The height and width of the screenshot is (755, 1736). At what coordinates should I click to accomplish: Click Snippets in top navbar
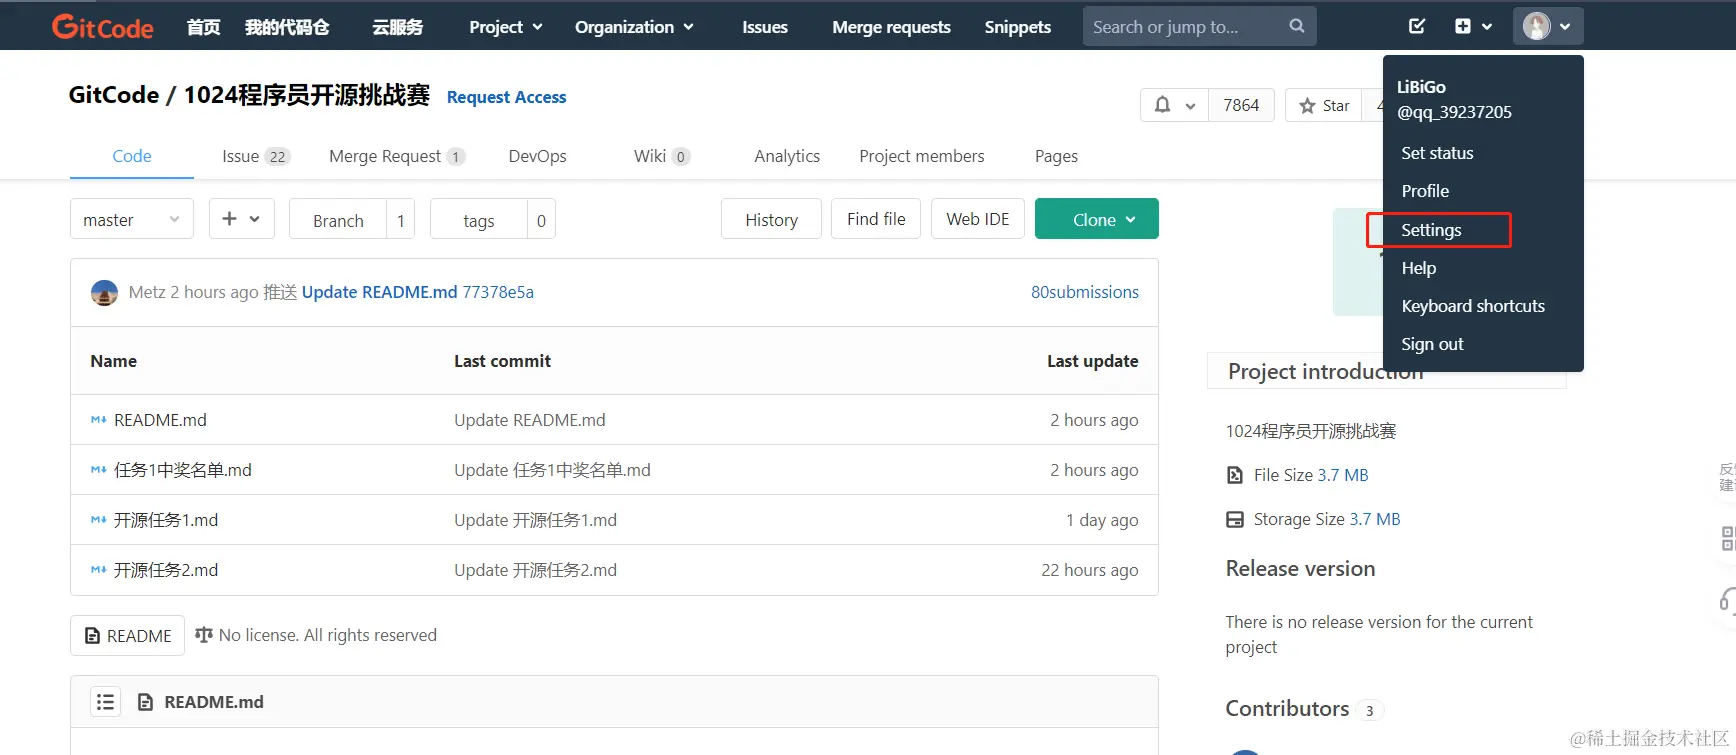[1017, 27]
